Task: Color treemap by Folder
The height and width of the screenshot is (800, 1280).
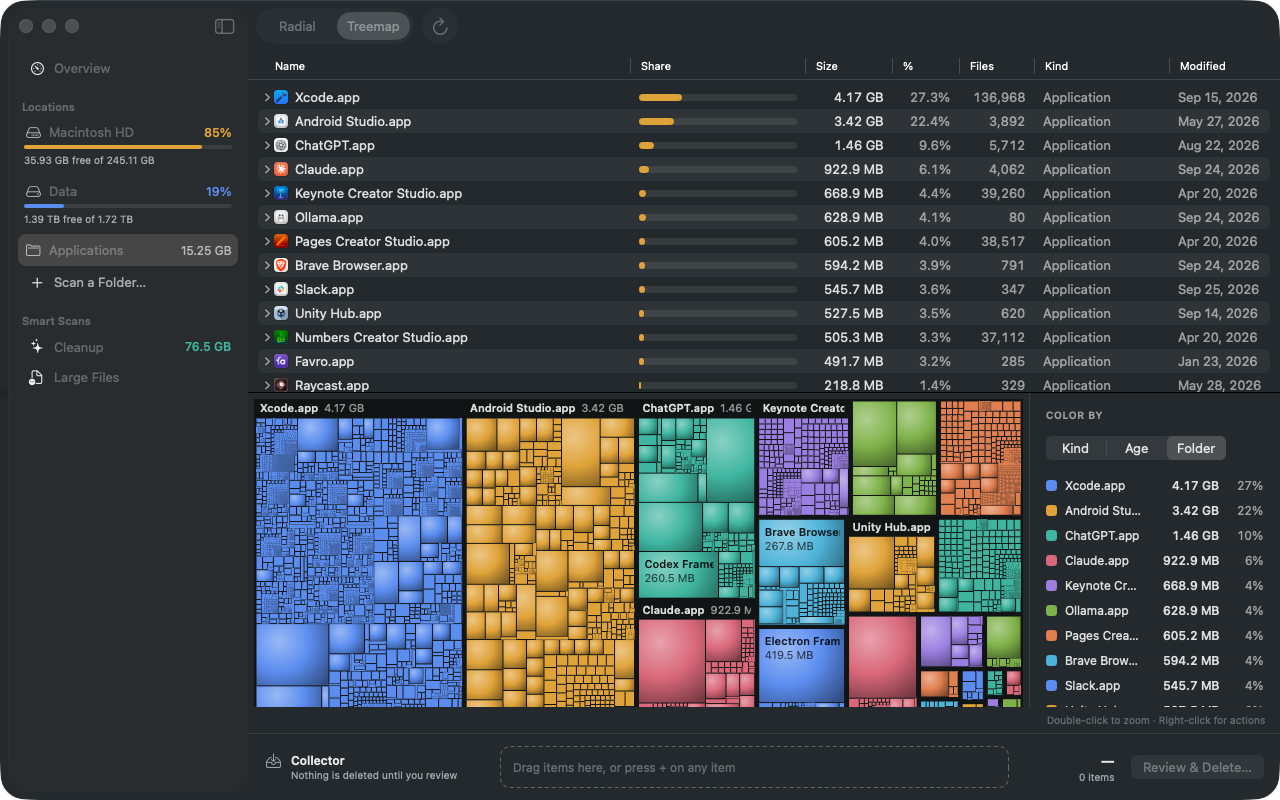Action: coord(1196,448)
